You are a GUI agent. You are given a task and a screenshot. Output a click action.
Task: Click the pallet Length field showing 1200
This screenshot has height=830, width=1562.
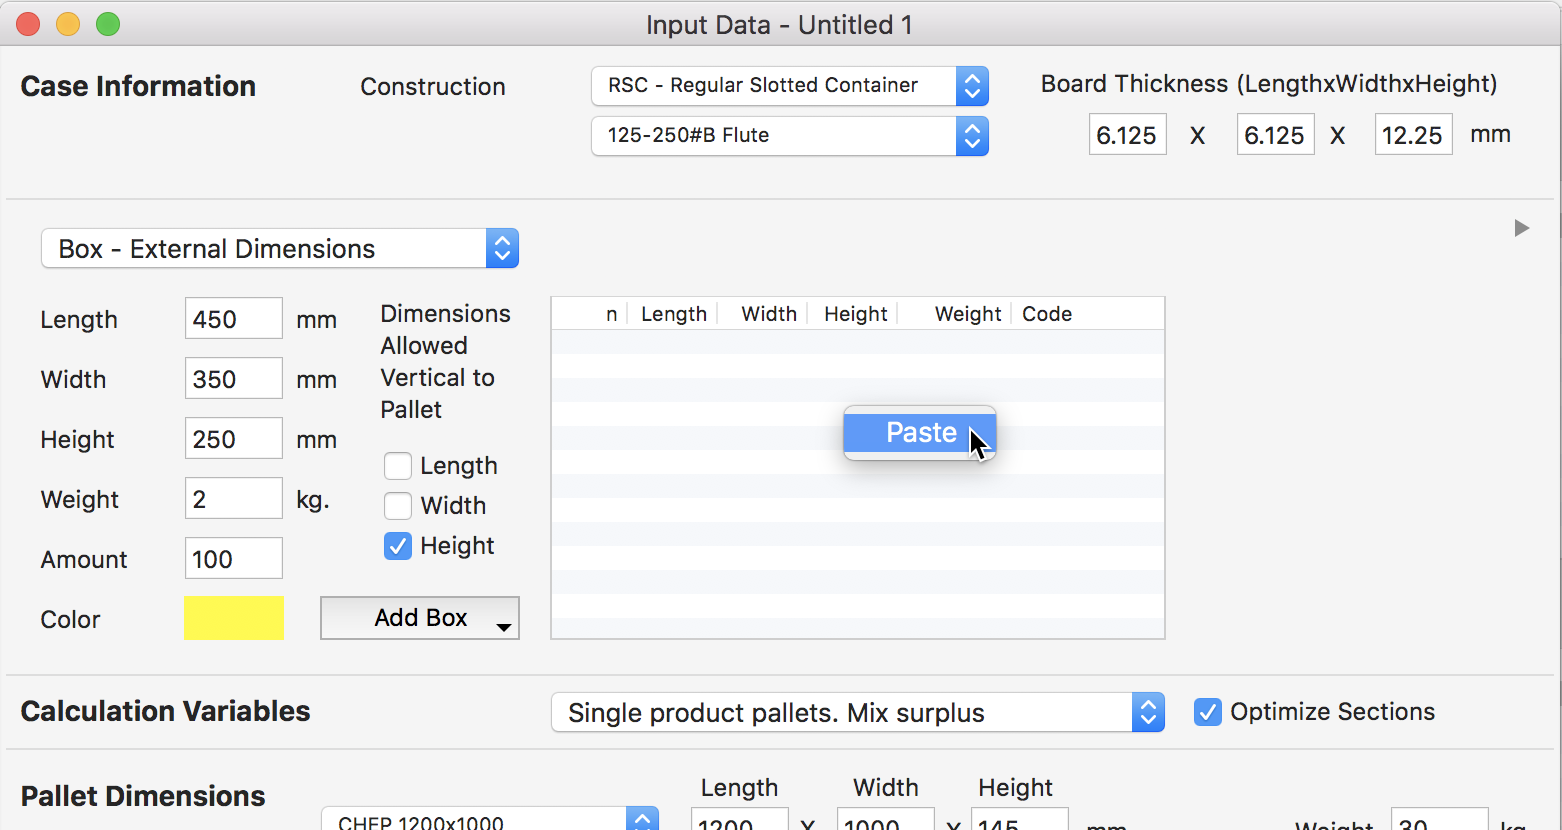(x=740, y=820)
